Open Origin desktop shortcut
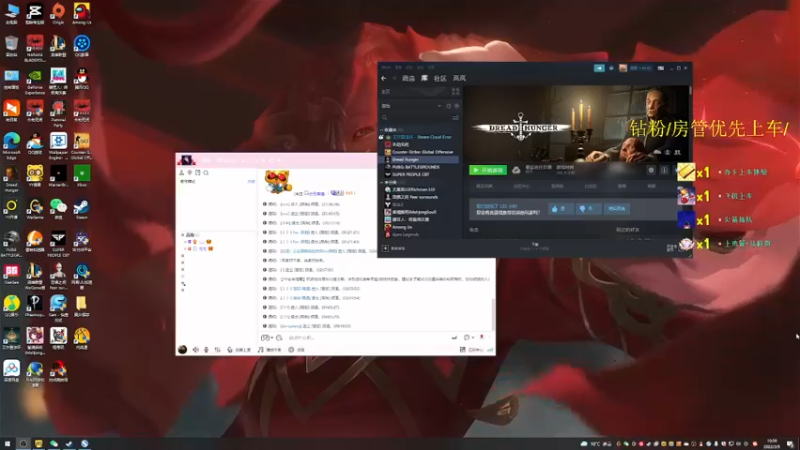 click(58, 13)
